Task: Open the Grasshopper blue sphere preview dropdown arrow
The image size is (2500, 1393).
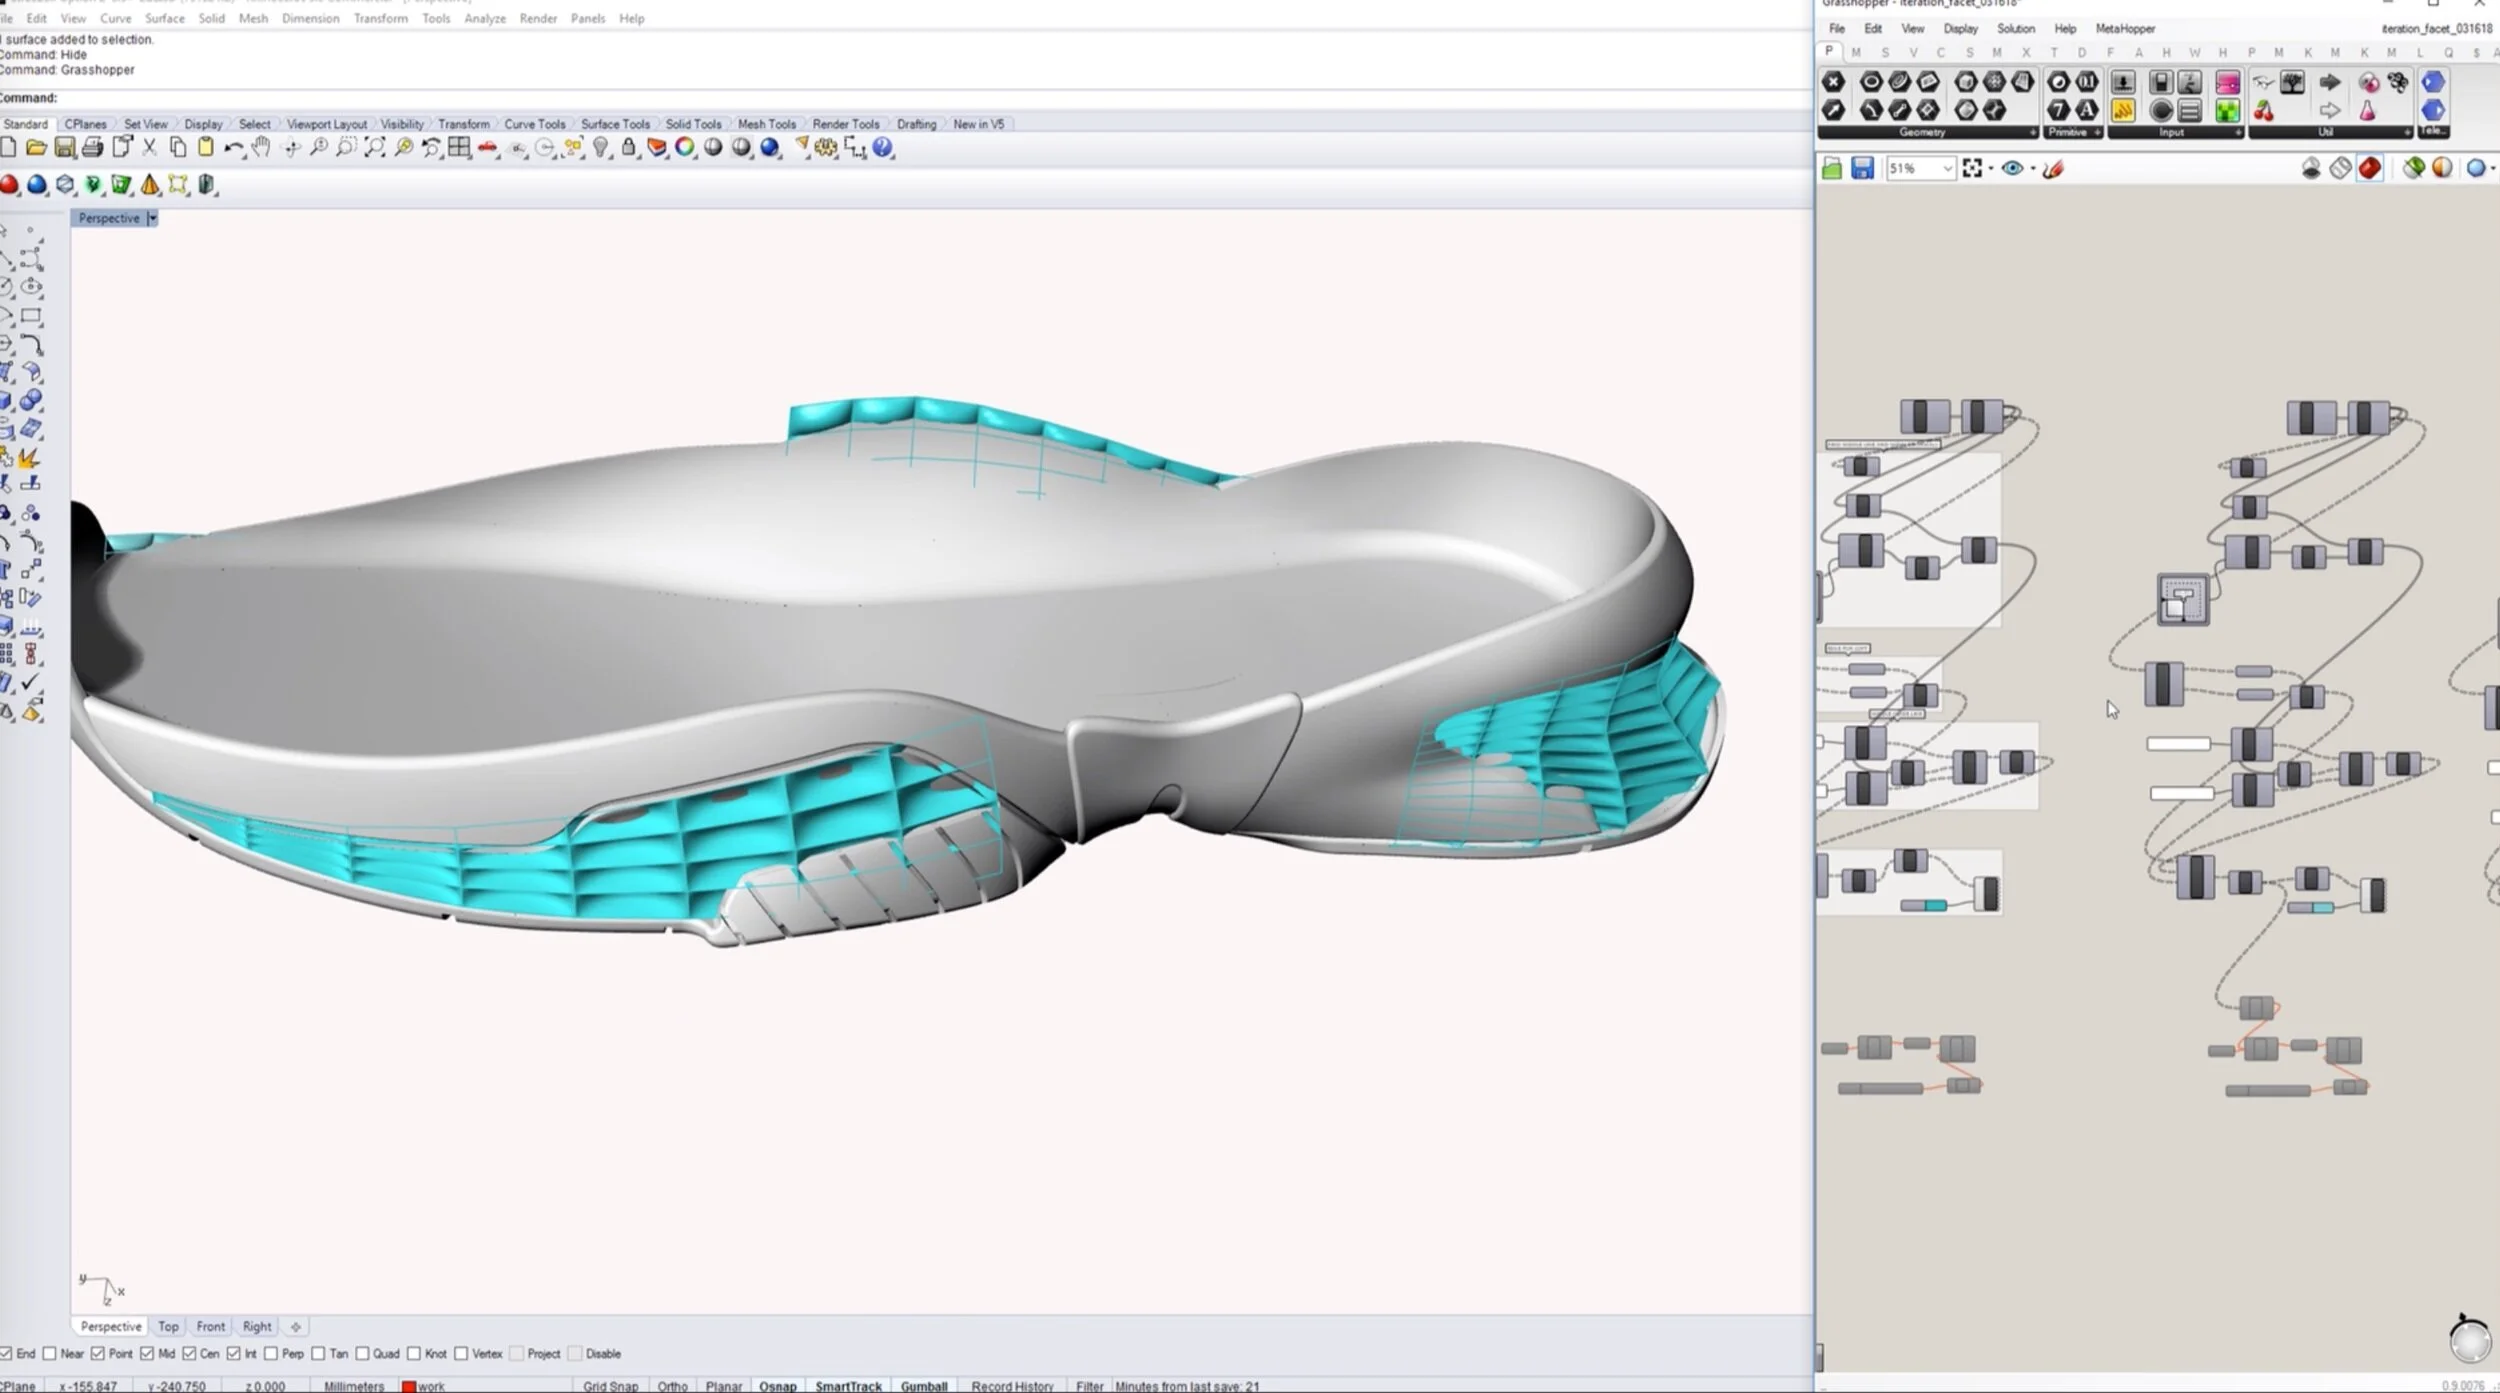Action: click(x=2492, y=169)
